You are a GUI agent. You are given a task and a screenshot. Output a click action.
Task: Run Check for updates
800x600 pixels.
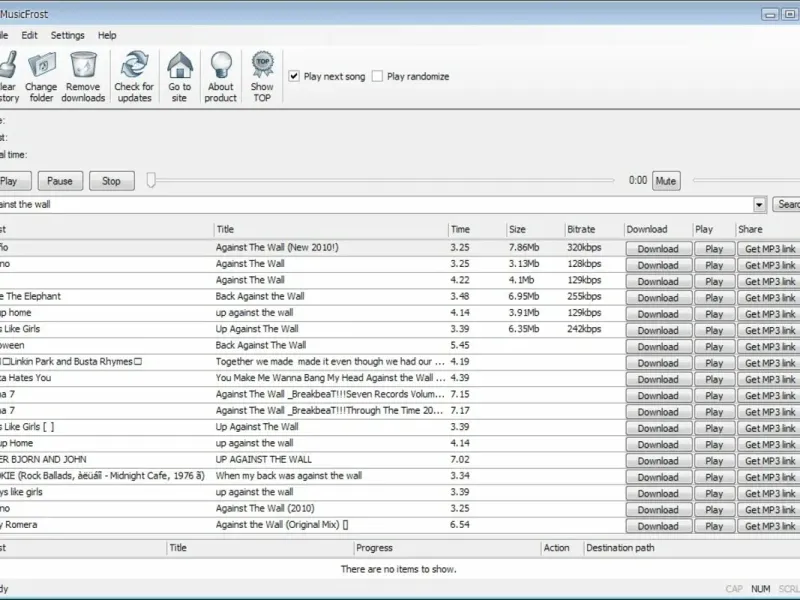[133, 66]
